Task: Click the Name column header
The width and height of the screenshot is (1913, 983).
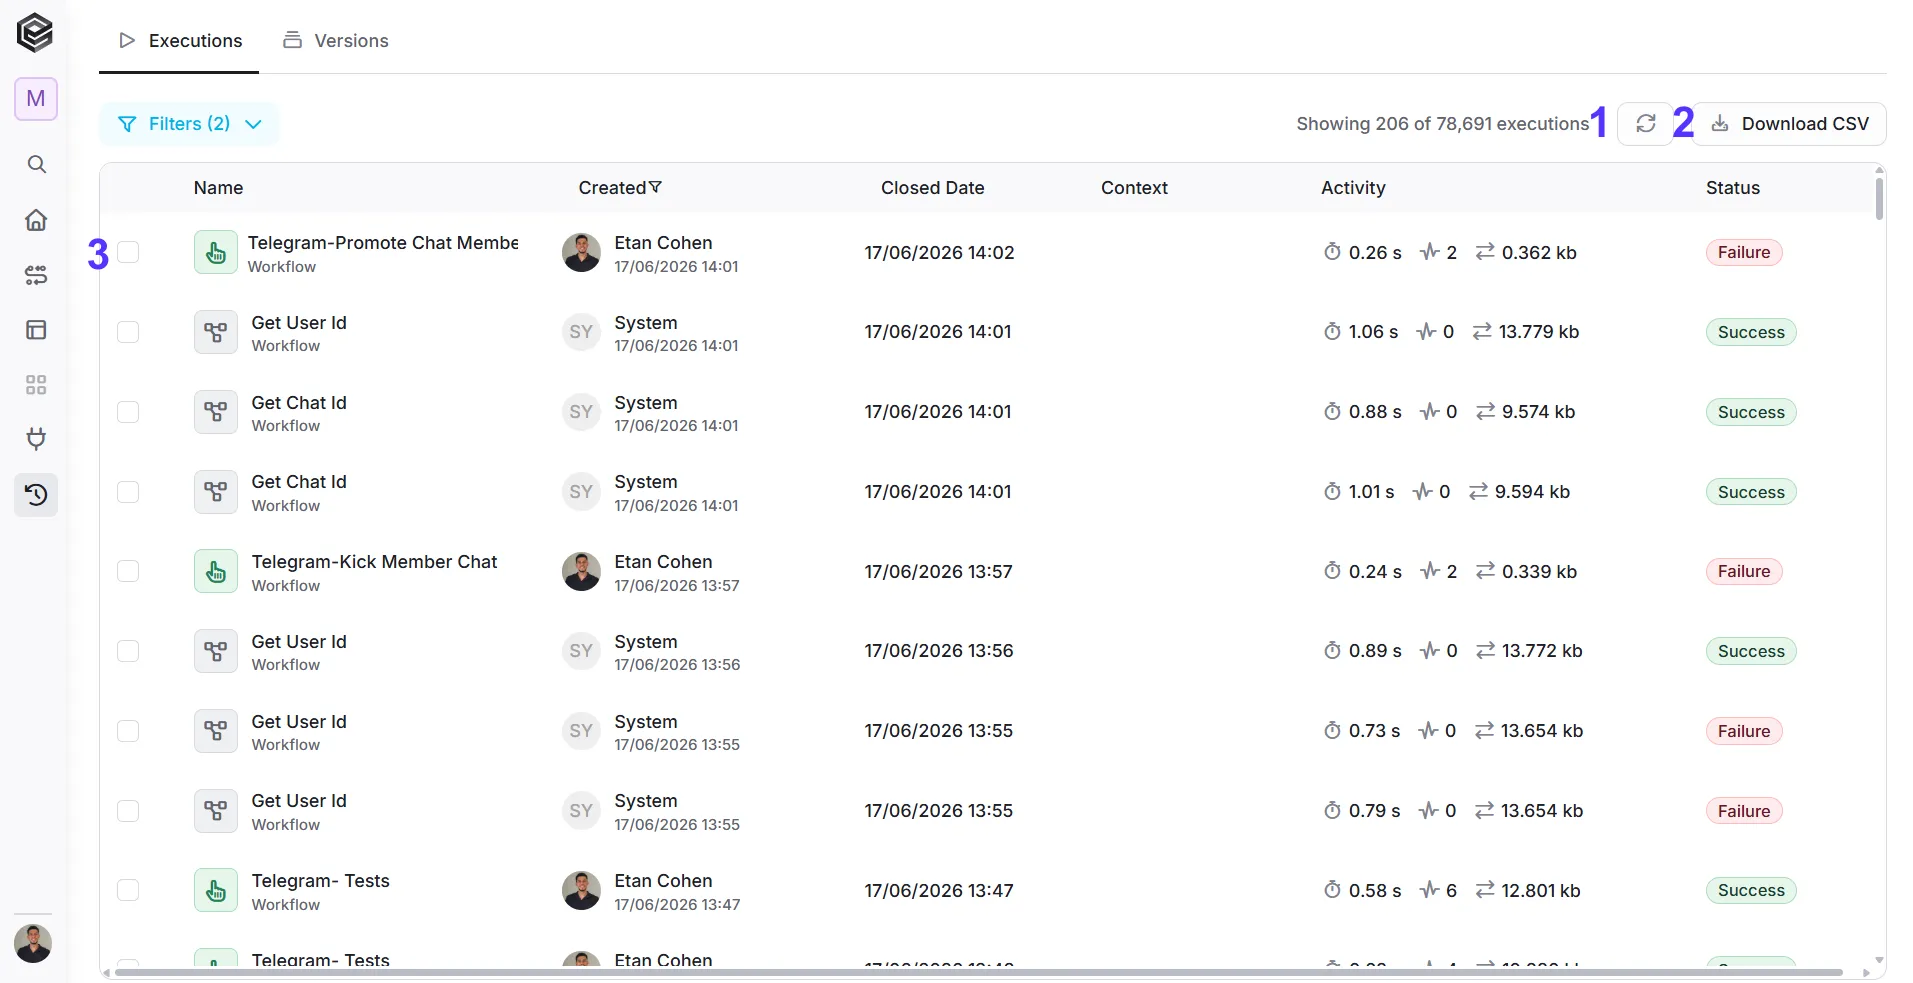Action: click(218, 188)
